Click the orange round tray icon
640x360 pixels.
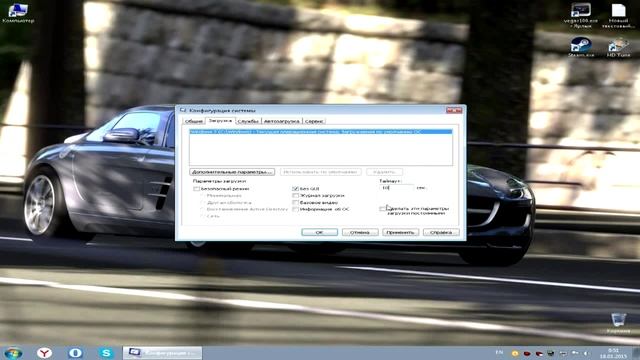coord(515,353)
